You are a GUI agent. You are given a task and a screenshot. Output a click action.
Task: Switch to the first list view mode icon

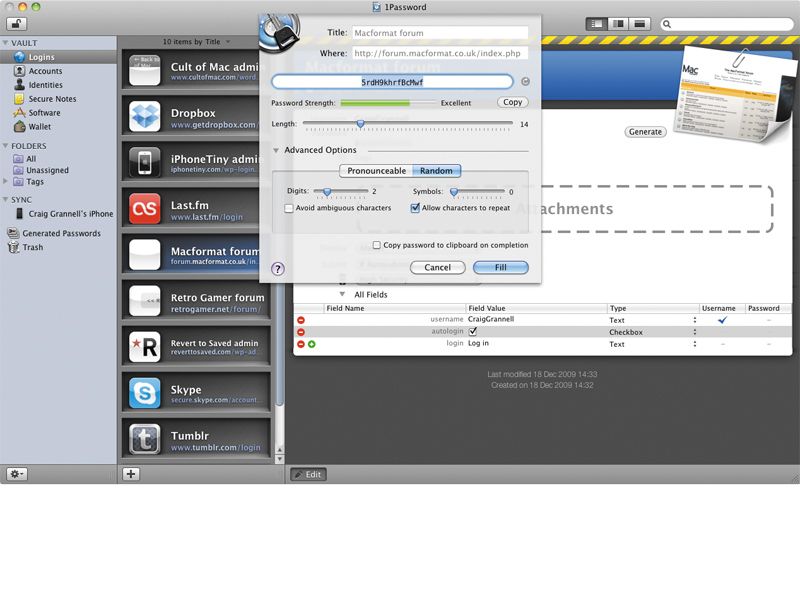coord(596,23)
